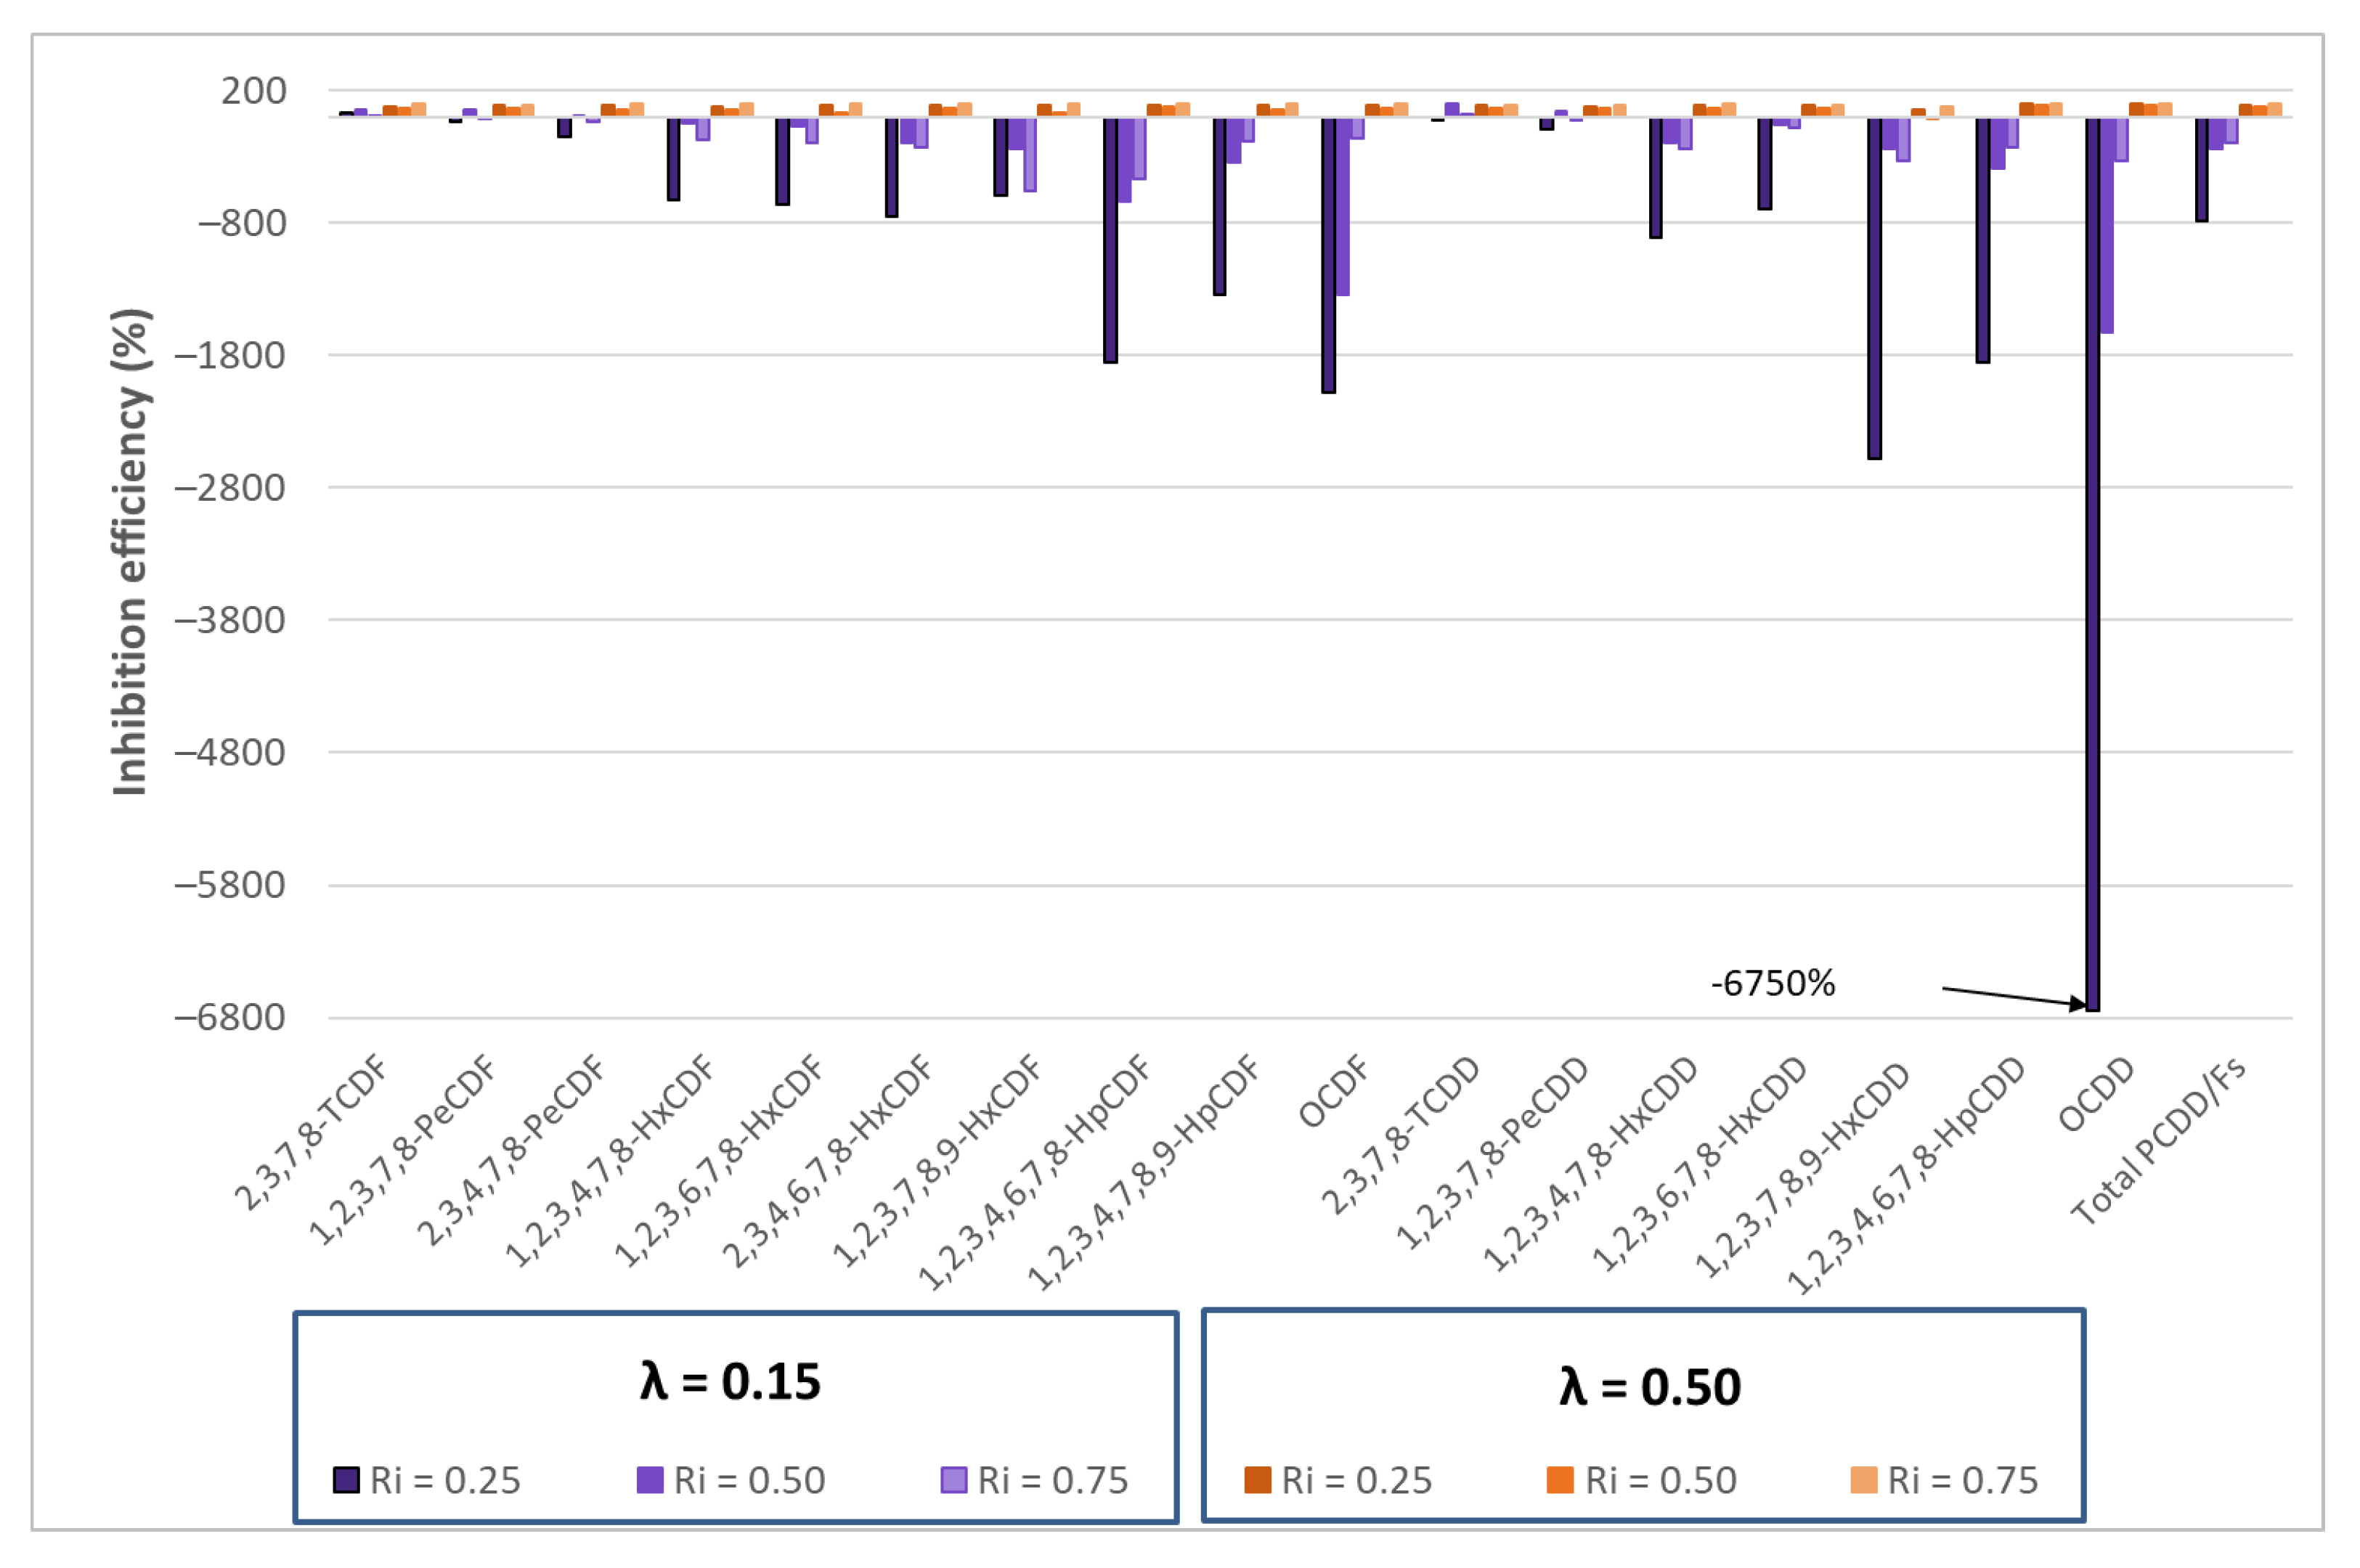Click the dark purple Ri = 0.25 legend swatch
Screen dimensions: 2360x1568
pos(346,1479)
